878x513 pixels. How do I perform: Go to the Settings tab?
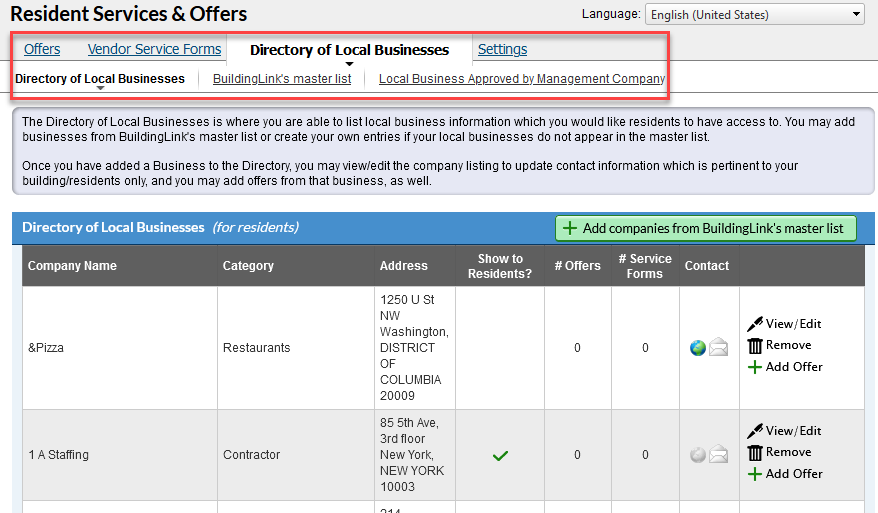[502, 49]
